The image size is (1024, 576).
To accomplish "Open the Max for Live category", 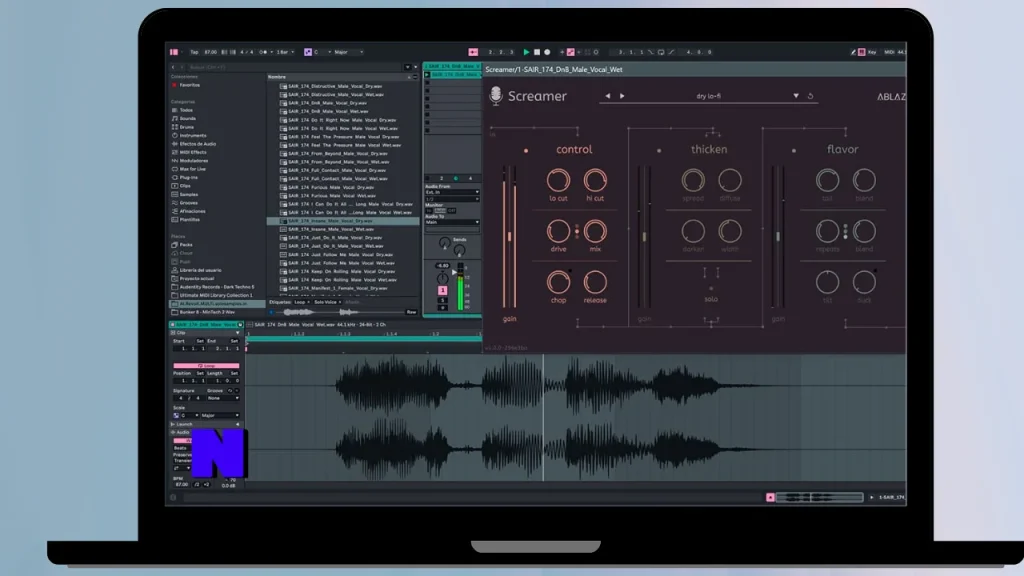I will [193, 169].
